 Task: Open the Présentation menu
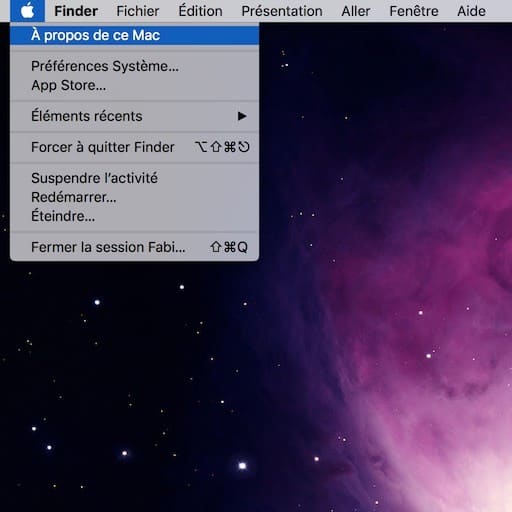point(282,11)
